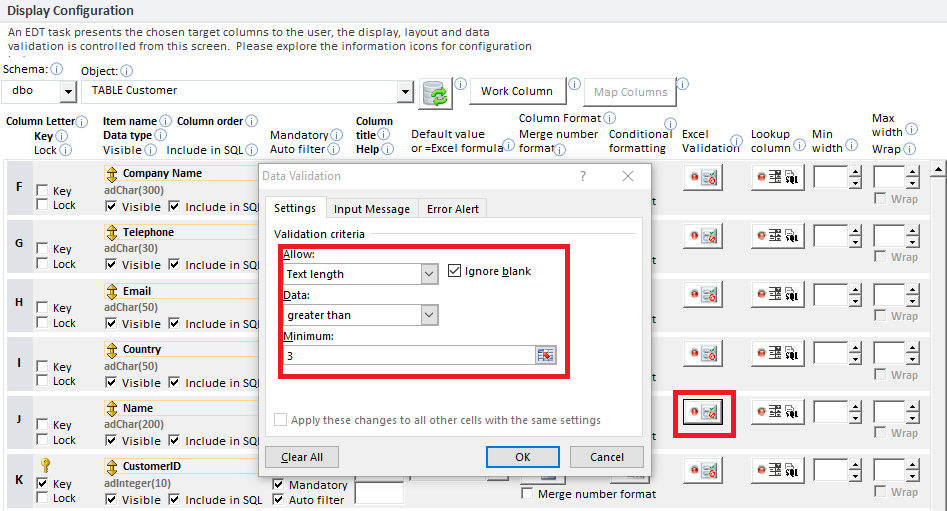Click the database refresh icon button
Screen dimensions: 947x511
point(435,94)
